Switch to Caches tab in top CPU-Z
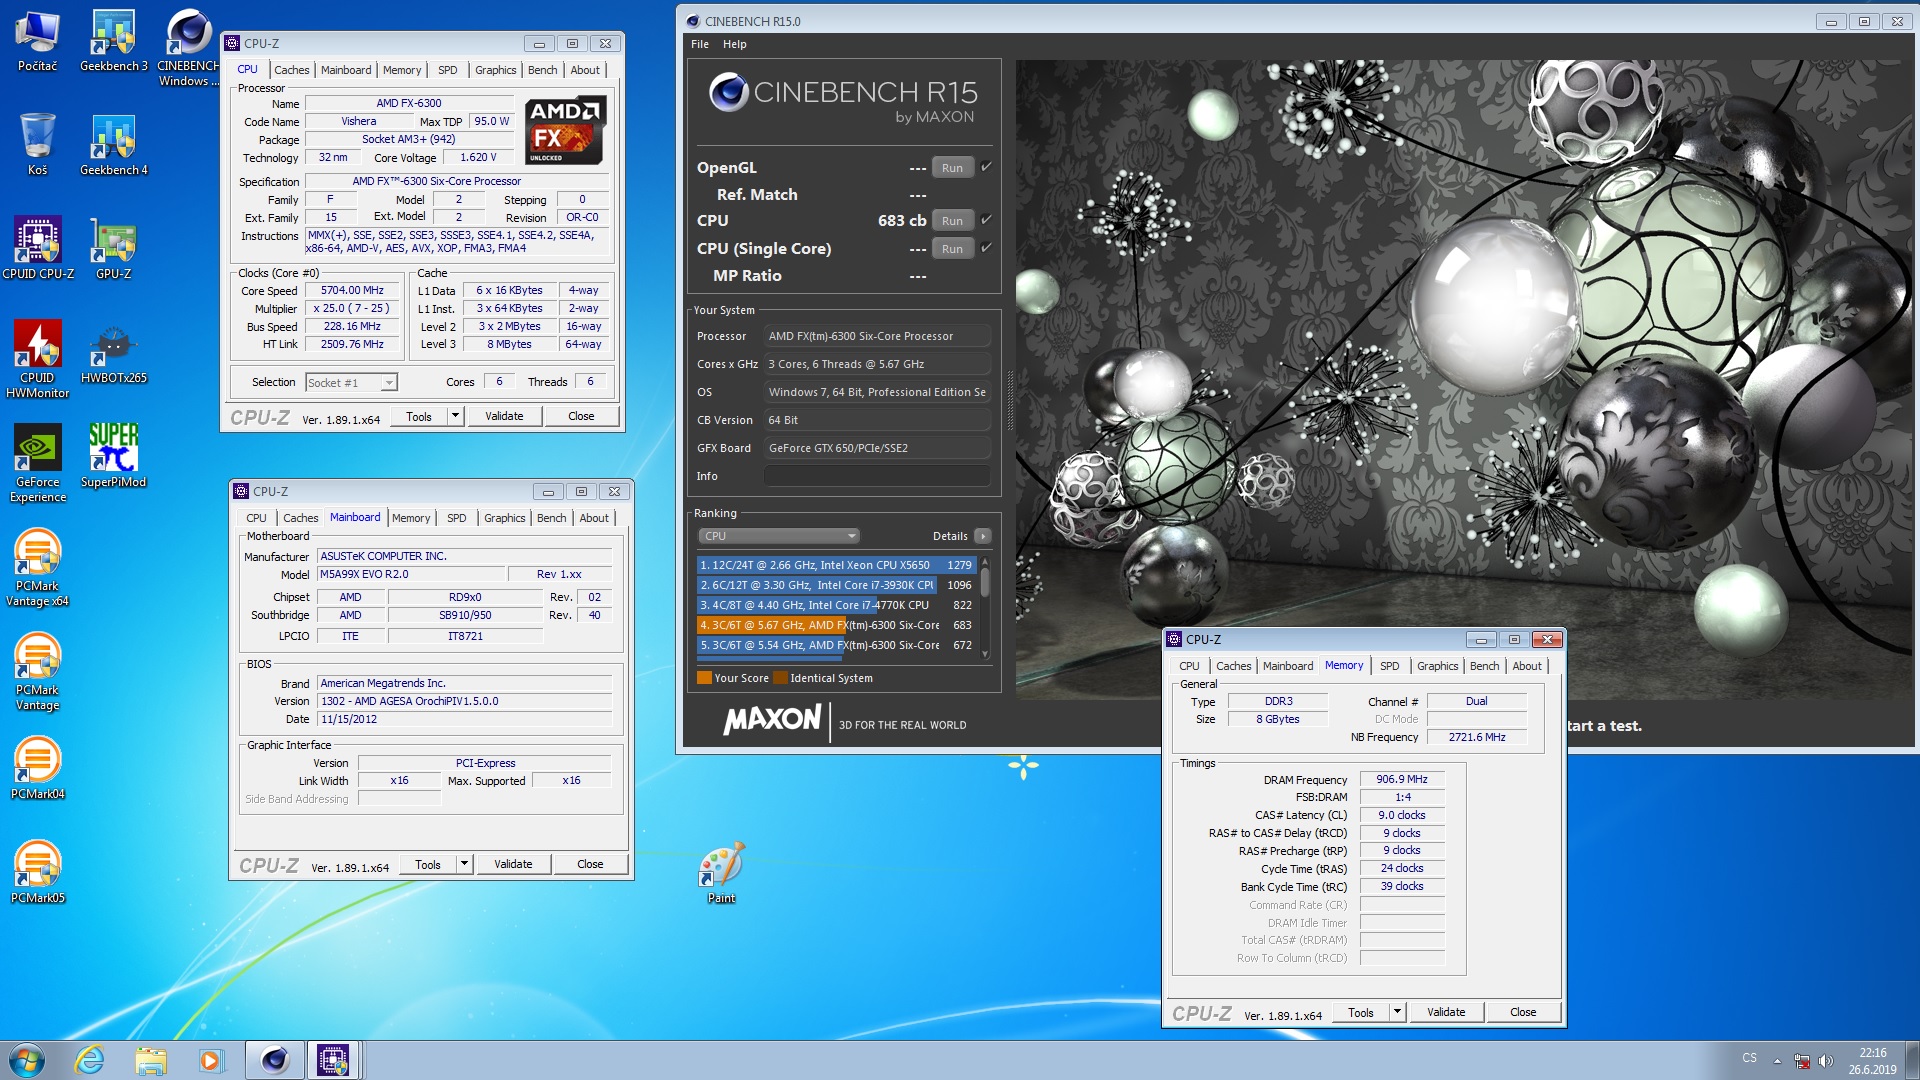The width and height of the screenshot is (1920, 1080). click(291, 70)
